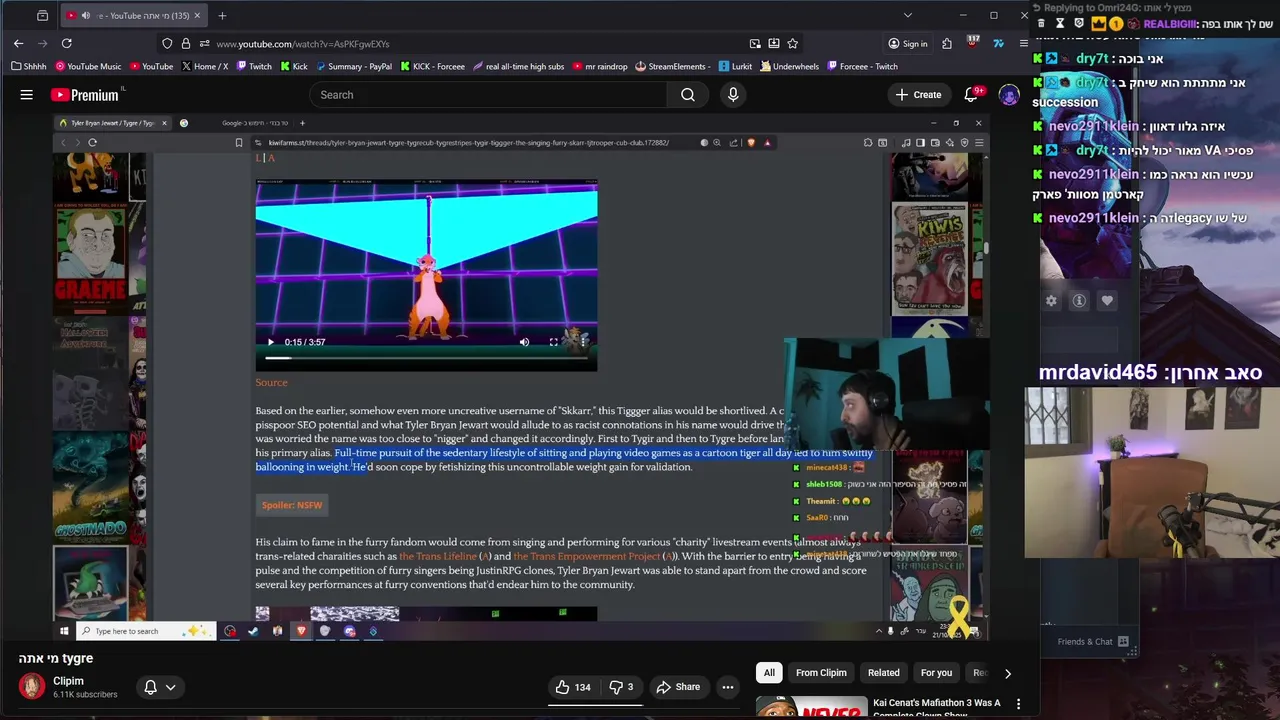Show site security lock information

[x=186, y=44]
